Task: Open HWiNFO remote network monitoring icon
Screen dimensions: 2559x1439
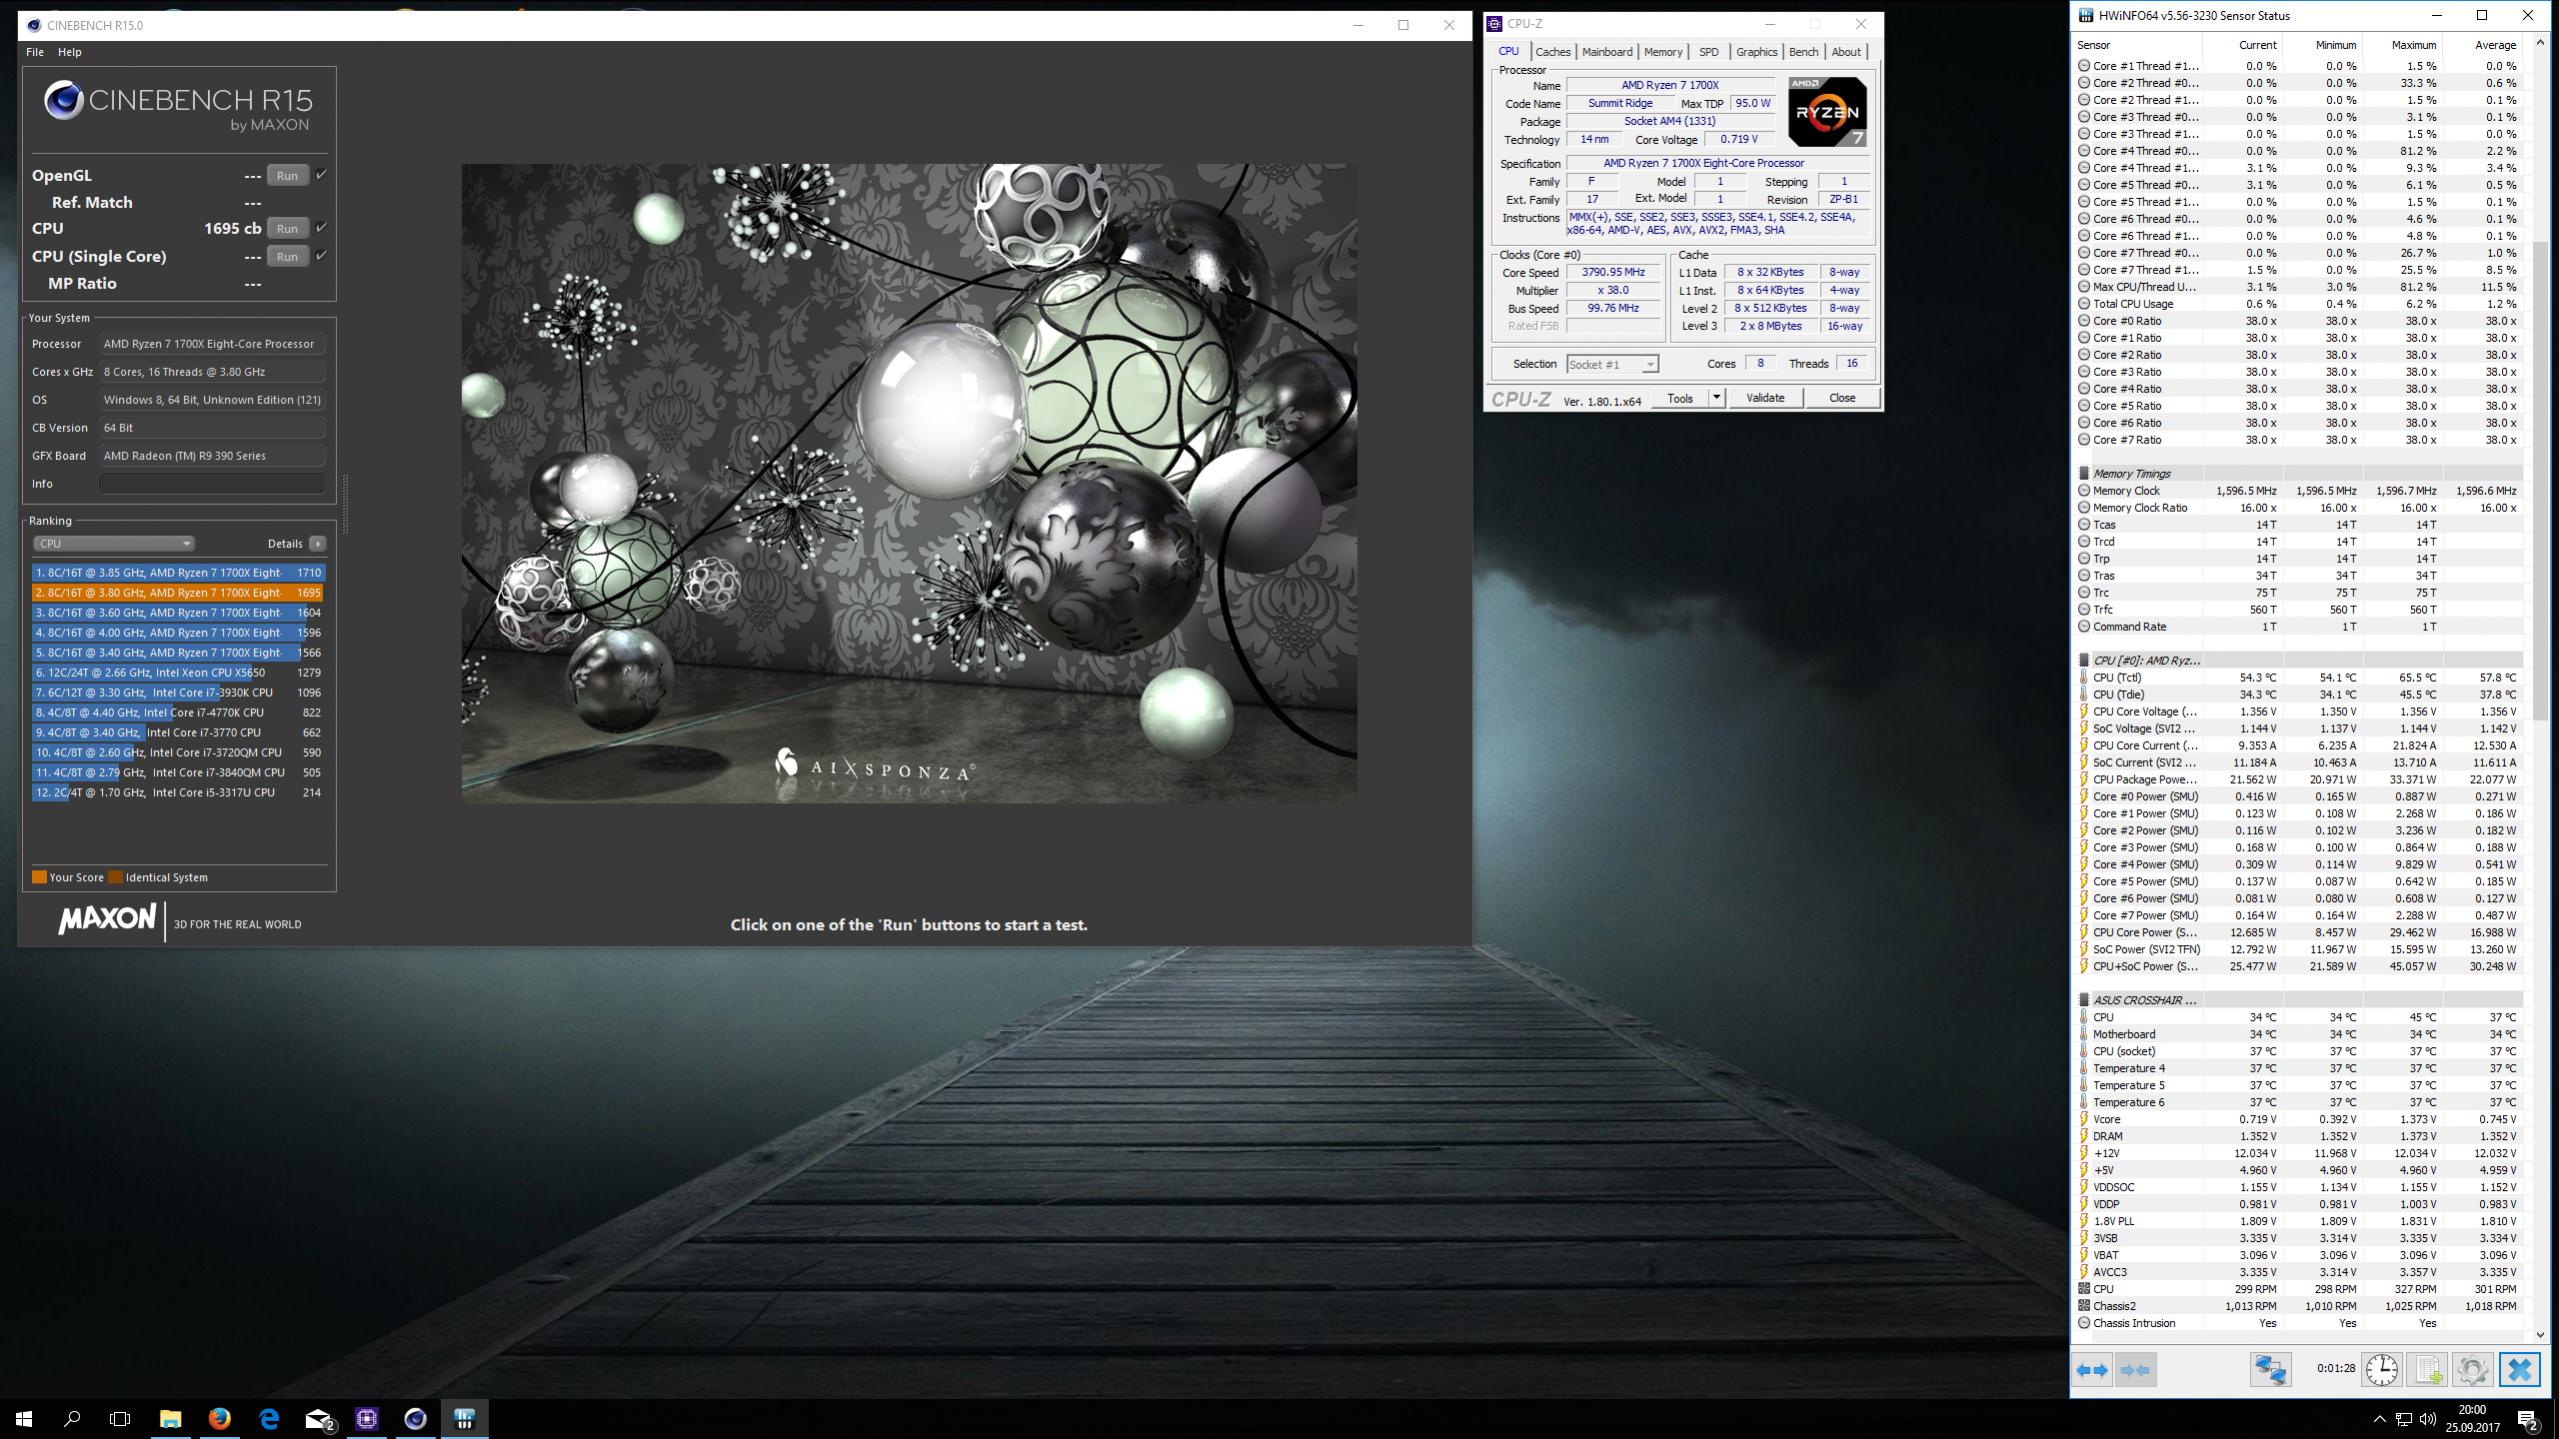Action: pyautogui.click(x=2270, y=1369)
